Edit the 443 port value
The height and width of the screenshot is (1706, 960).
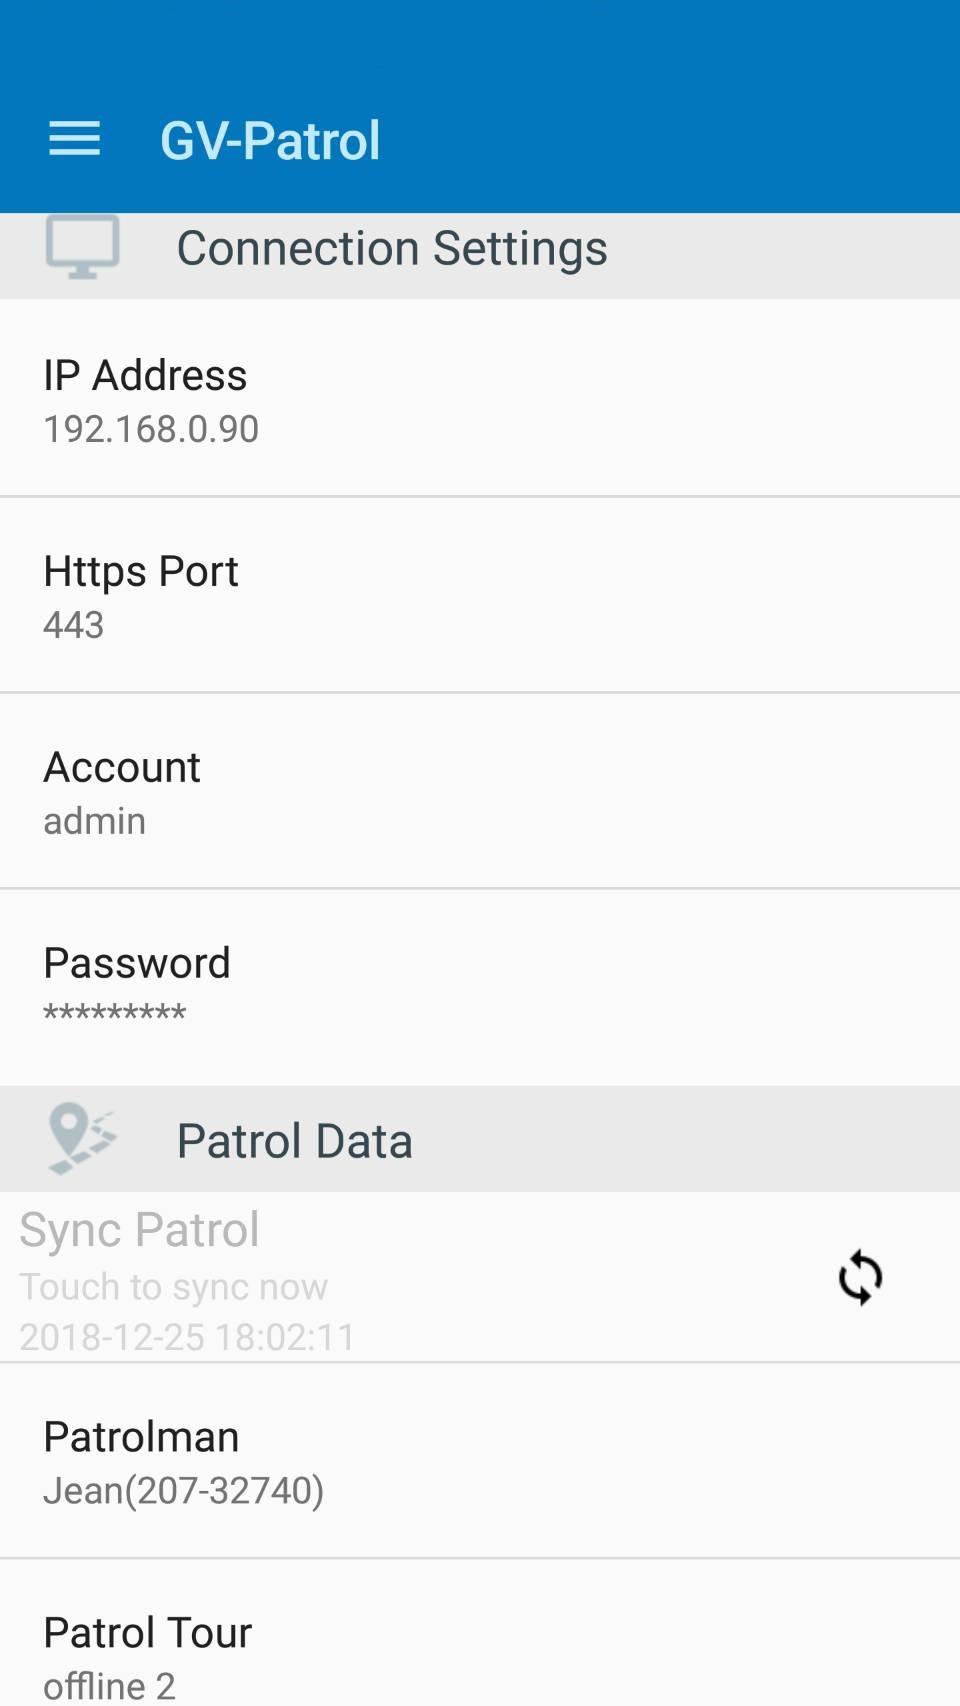click(74, 625)
